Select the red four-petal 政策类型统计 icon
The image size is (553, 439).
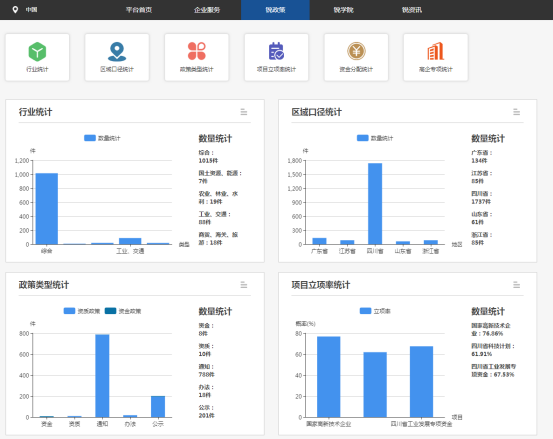197,51
